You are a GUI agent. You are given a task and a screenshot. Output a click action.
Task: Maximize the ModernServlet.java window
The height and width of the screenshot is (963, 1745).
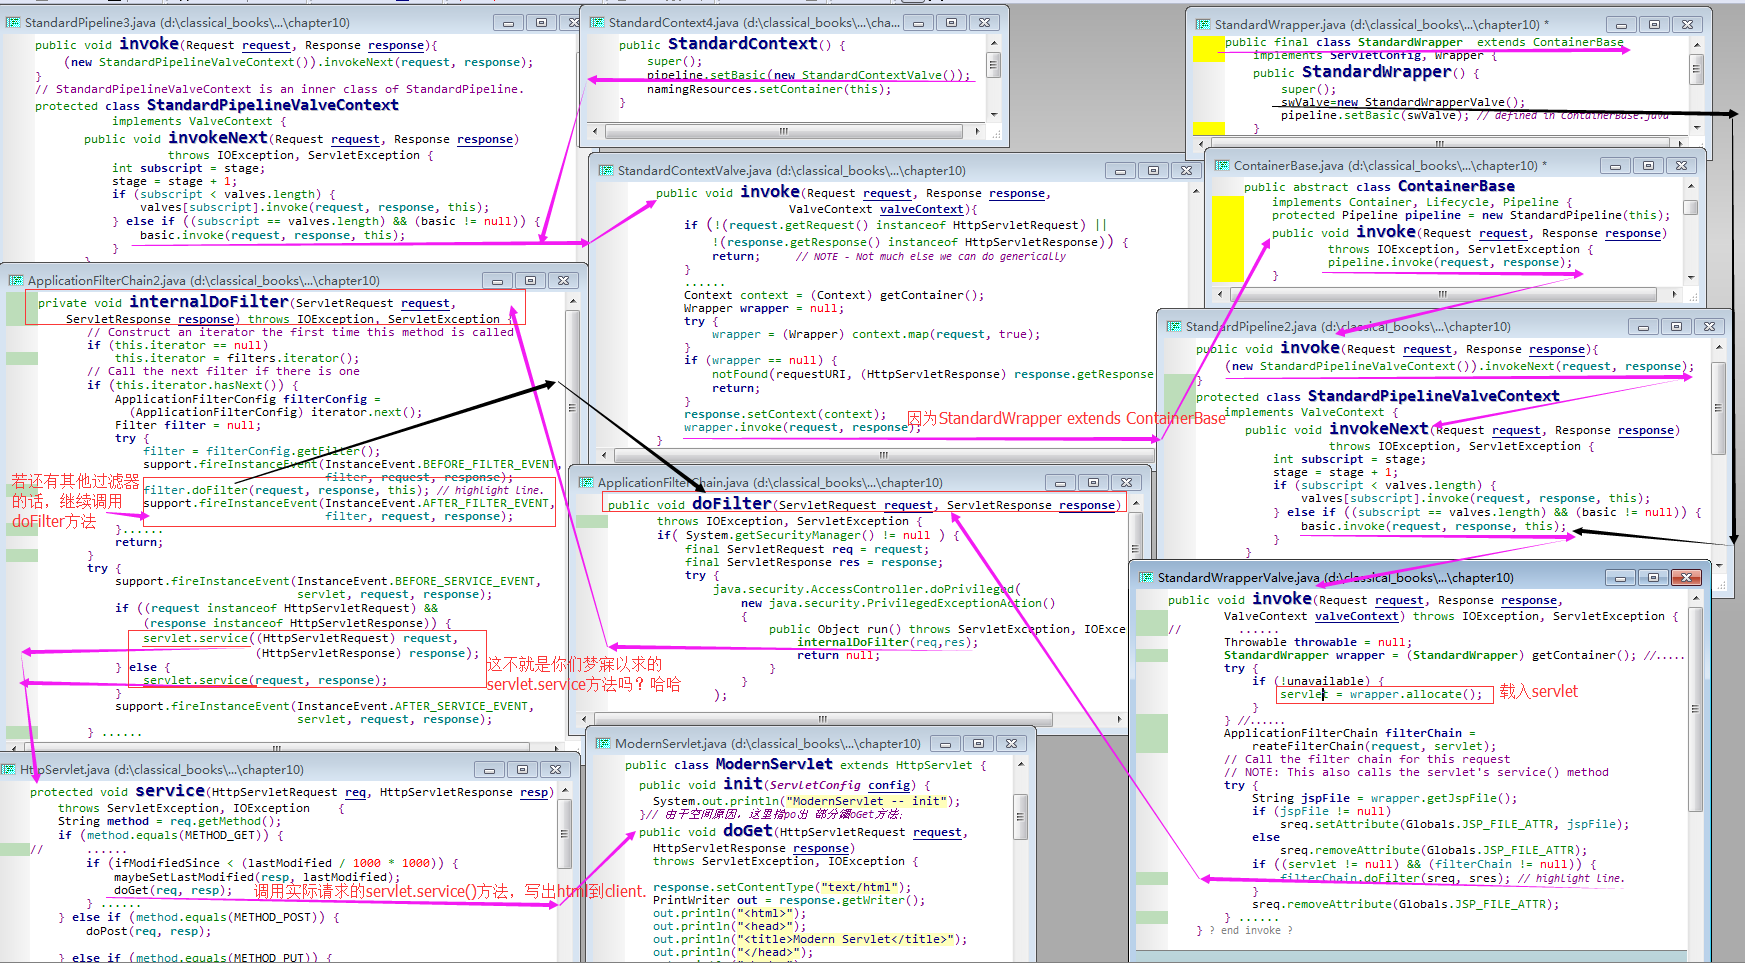[978, 743]
